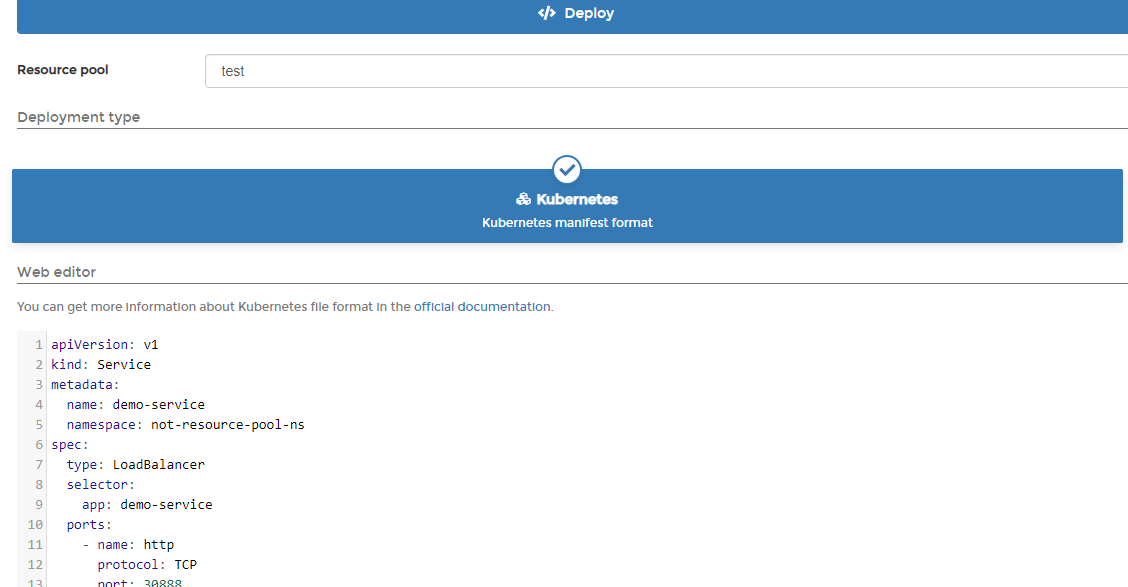Open the official documentation link
The width and height of the screenshot is (1128, 587).
pyautogui.click(x=482, y=306)
